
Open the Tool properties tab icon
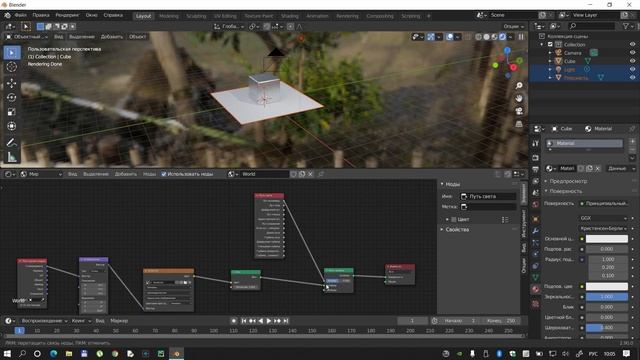pyautogui.click(x=536, y=144)
